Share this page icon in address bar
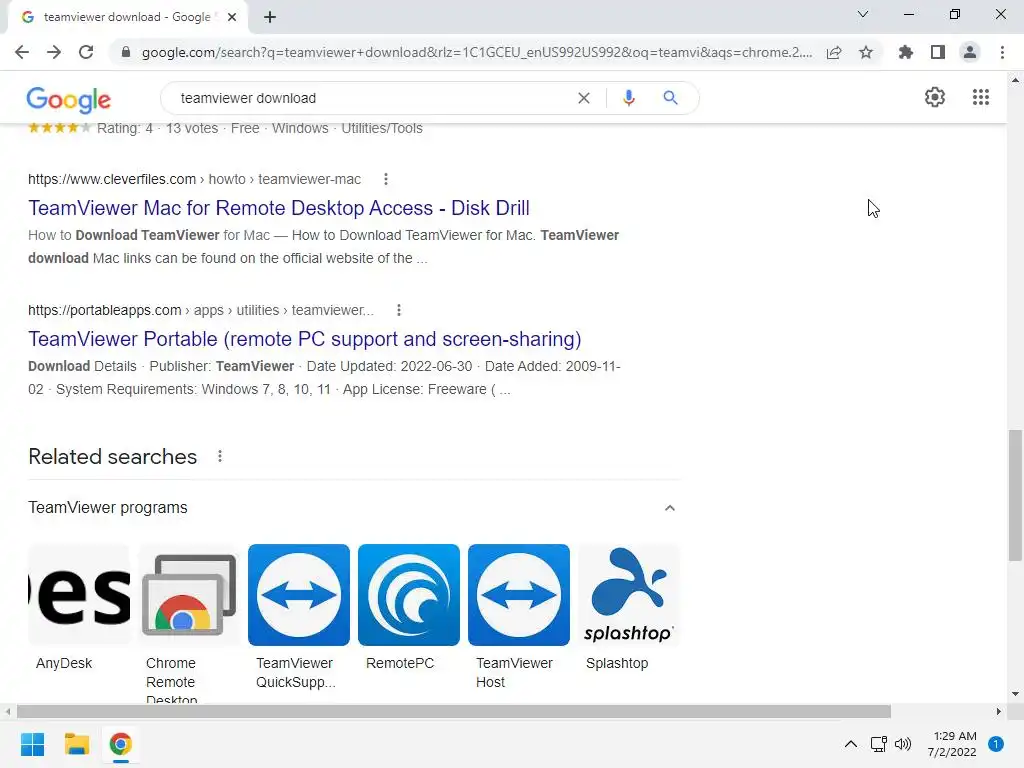1024x768 pixels. click(834, 52)
